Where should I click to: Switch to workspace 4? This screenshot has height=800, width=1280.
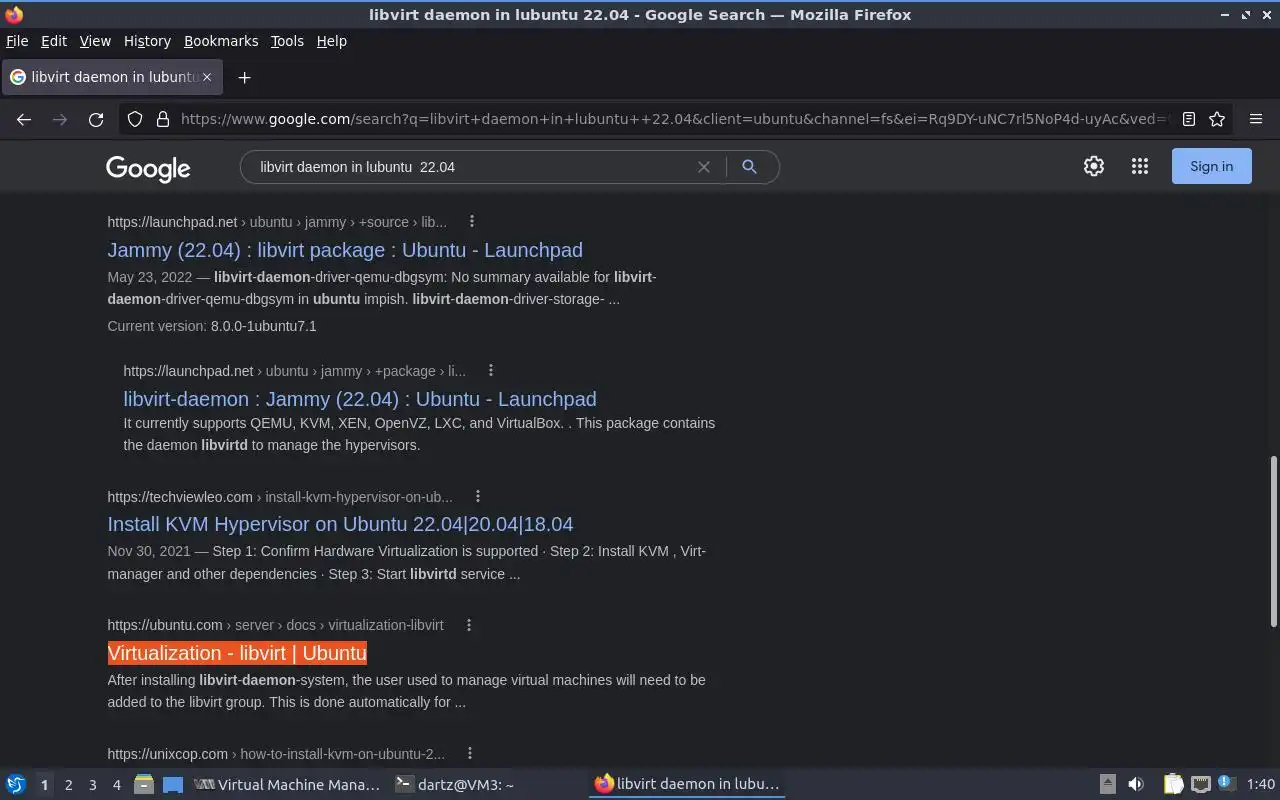tap(116, 785)
